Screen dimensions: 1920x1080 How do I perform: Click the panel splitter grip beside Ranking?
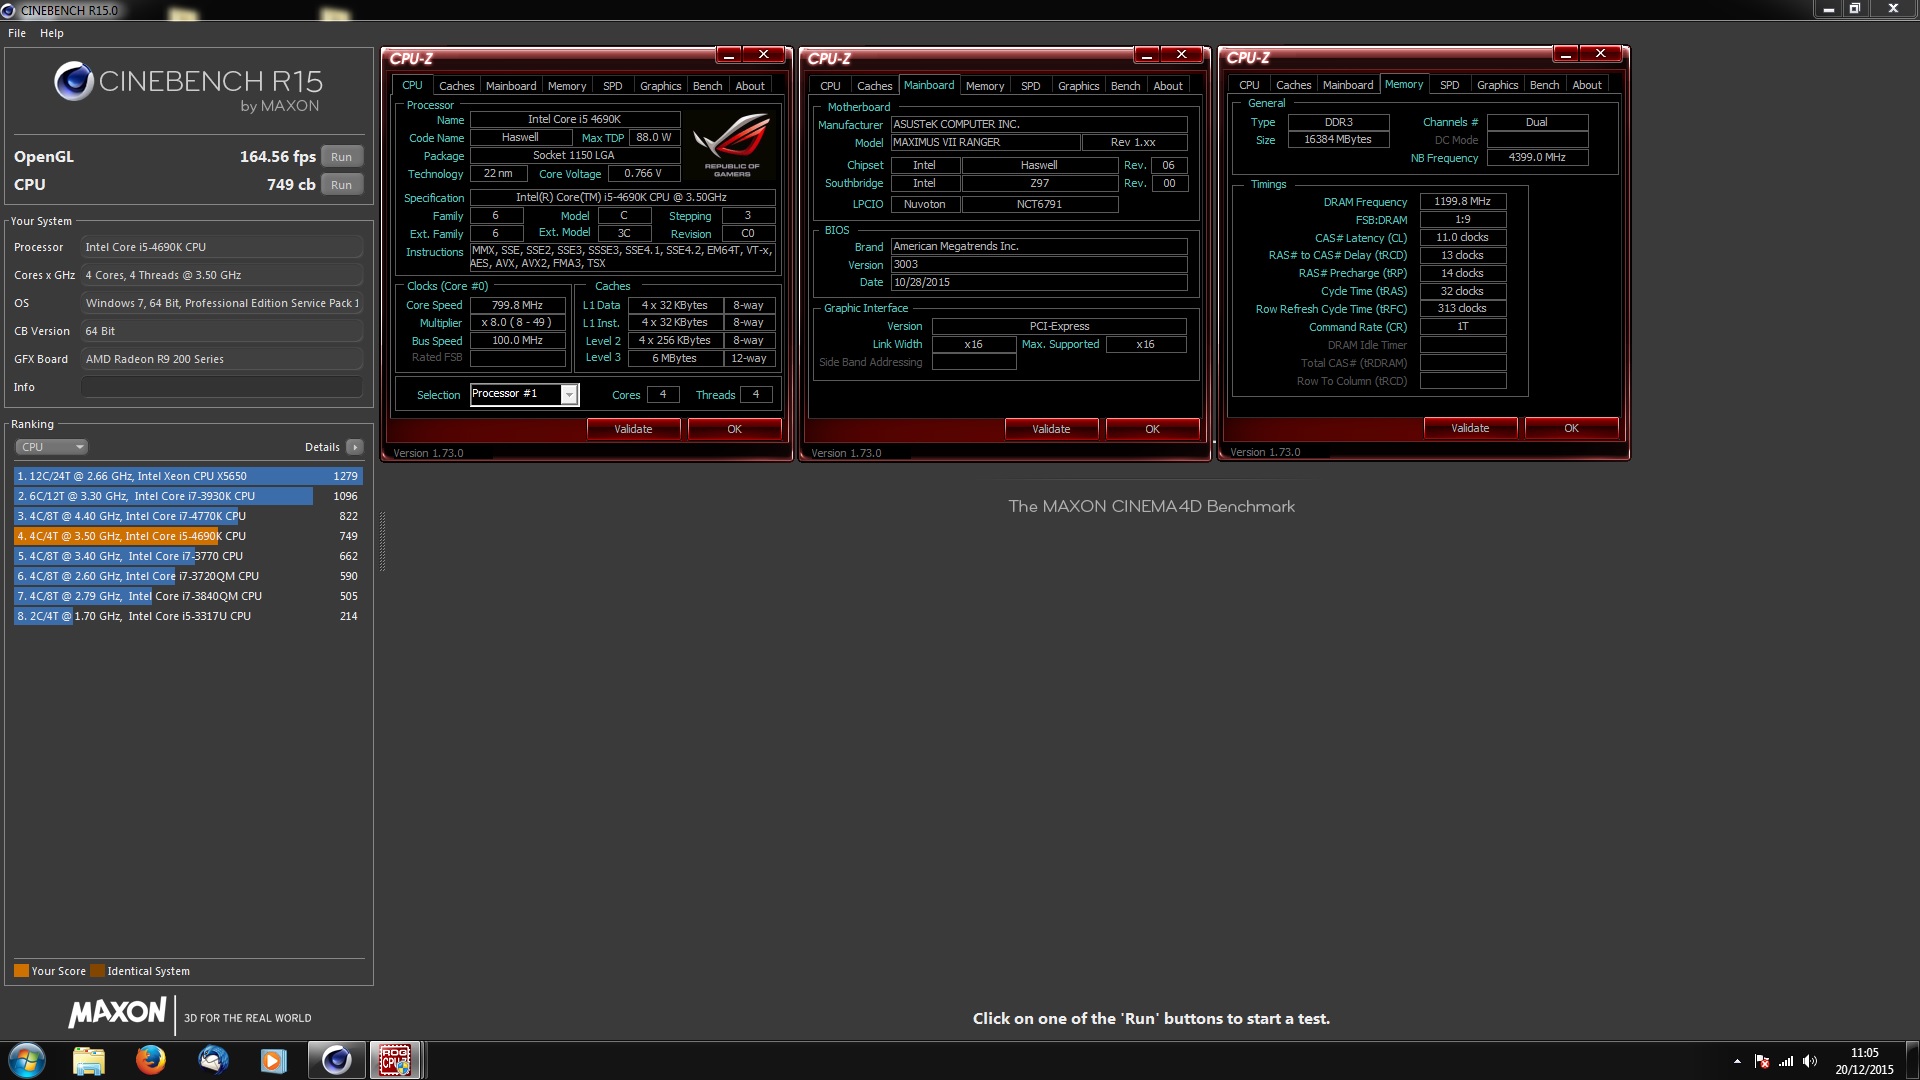[382, 541]
